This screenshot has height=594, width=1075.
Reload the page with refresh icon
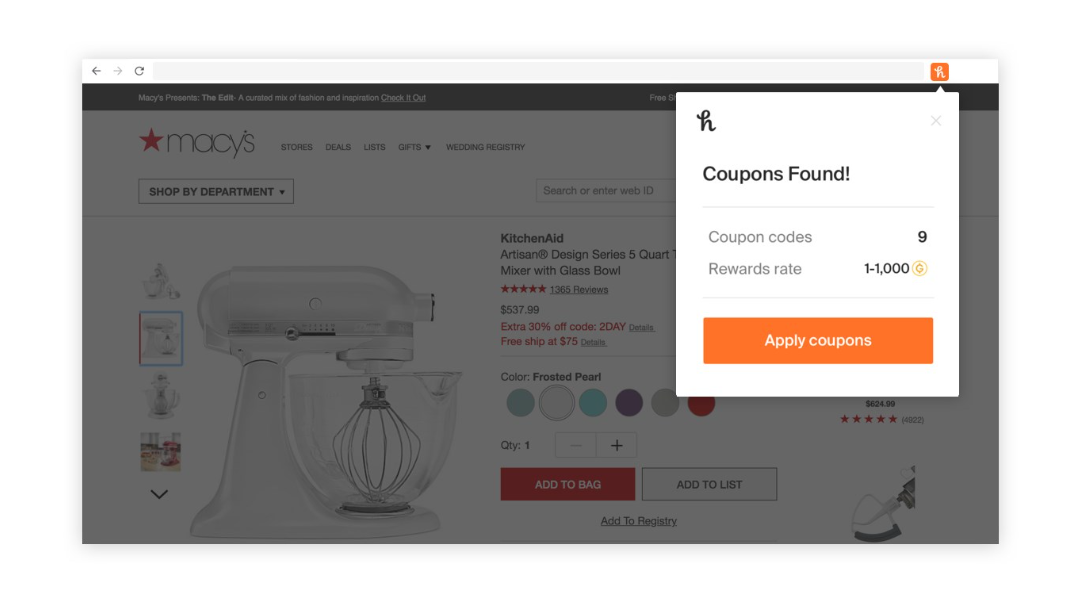(139, 71)
